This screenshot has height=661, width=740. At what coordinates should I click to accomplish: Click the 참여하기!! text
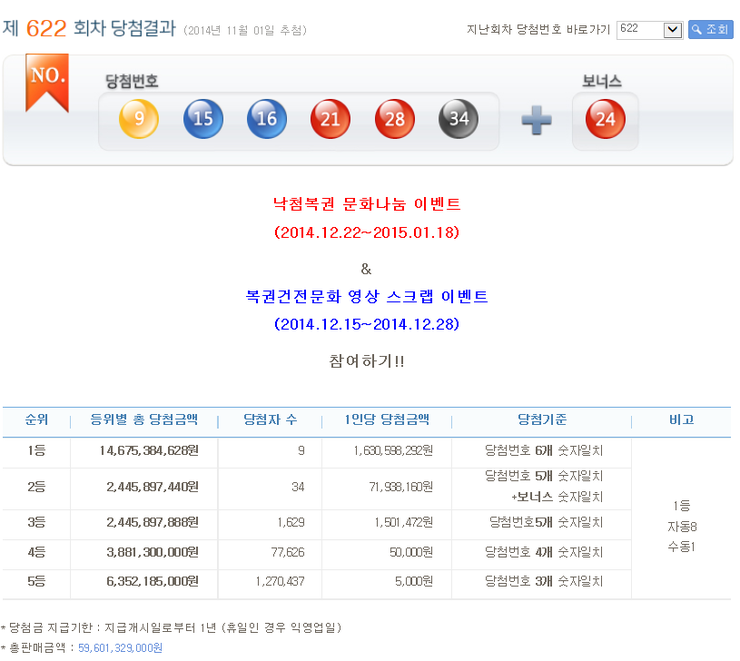click(x=367, y=361)
